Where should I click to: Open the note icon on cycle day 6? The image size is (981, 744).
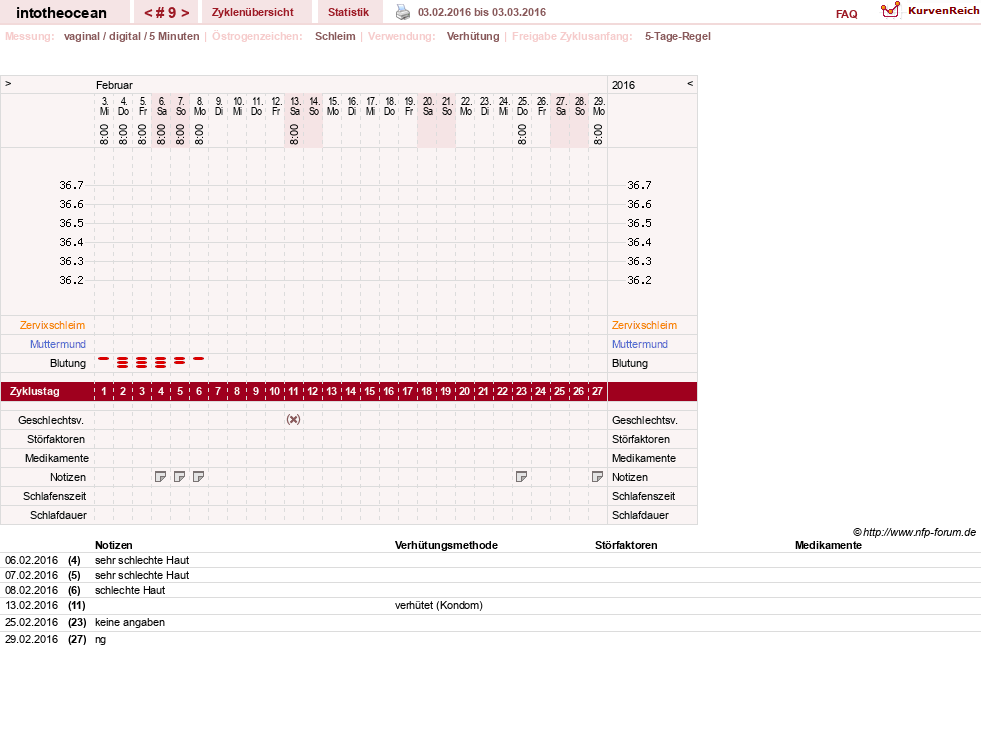[x=199, y=477]
